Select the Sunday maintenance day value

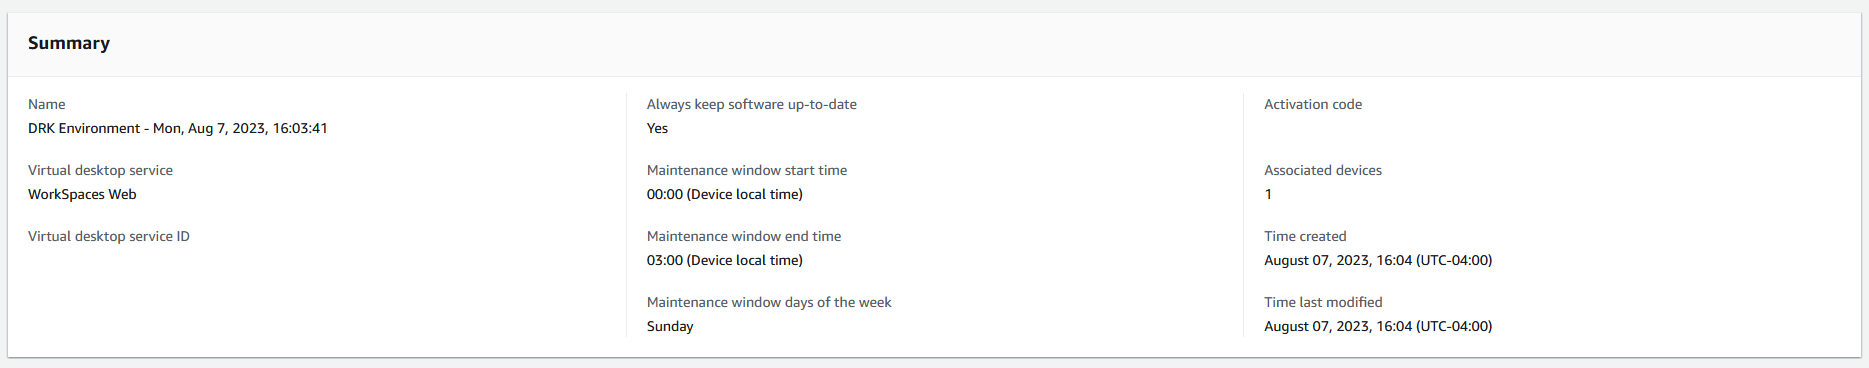(x=670, y=326)
